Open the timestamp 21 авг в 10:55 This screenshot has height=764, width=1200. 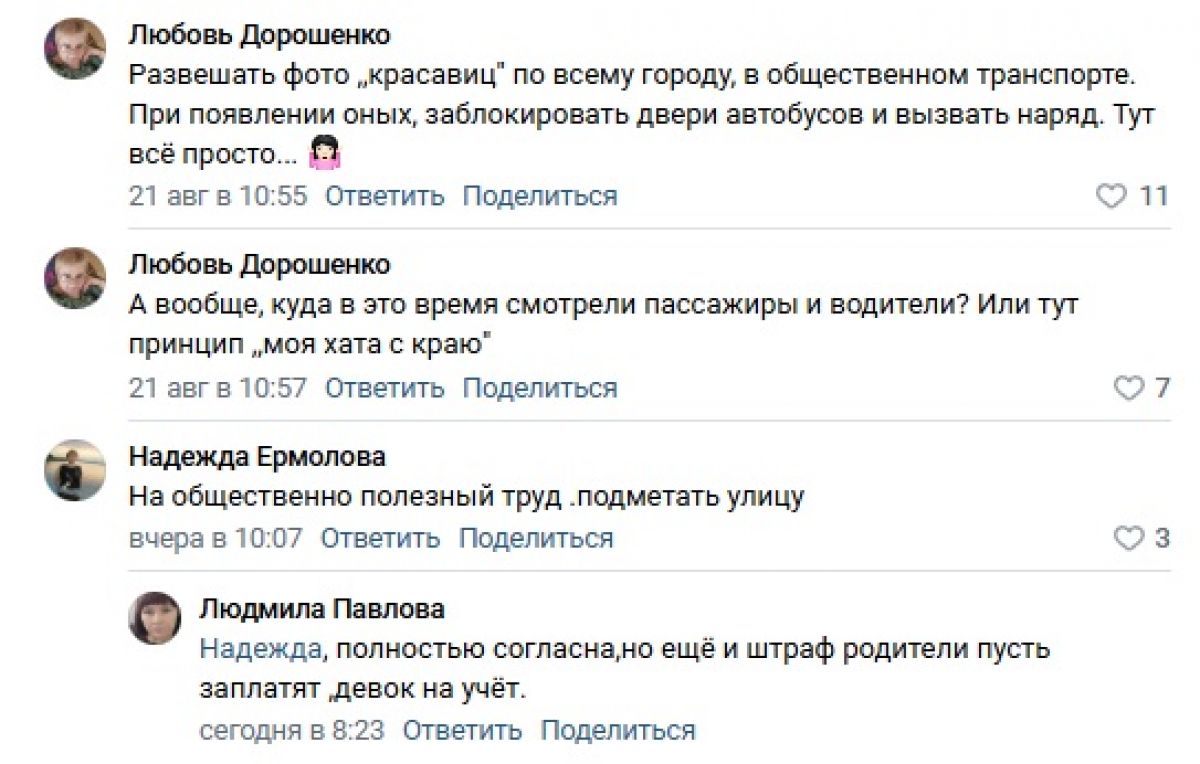click(218, 196)
